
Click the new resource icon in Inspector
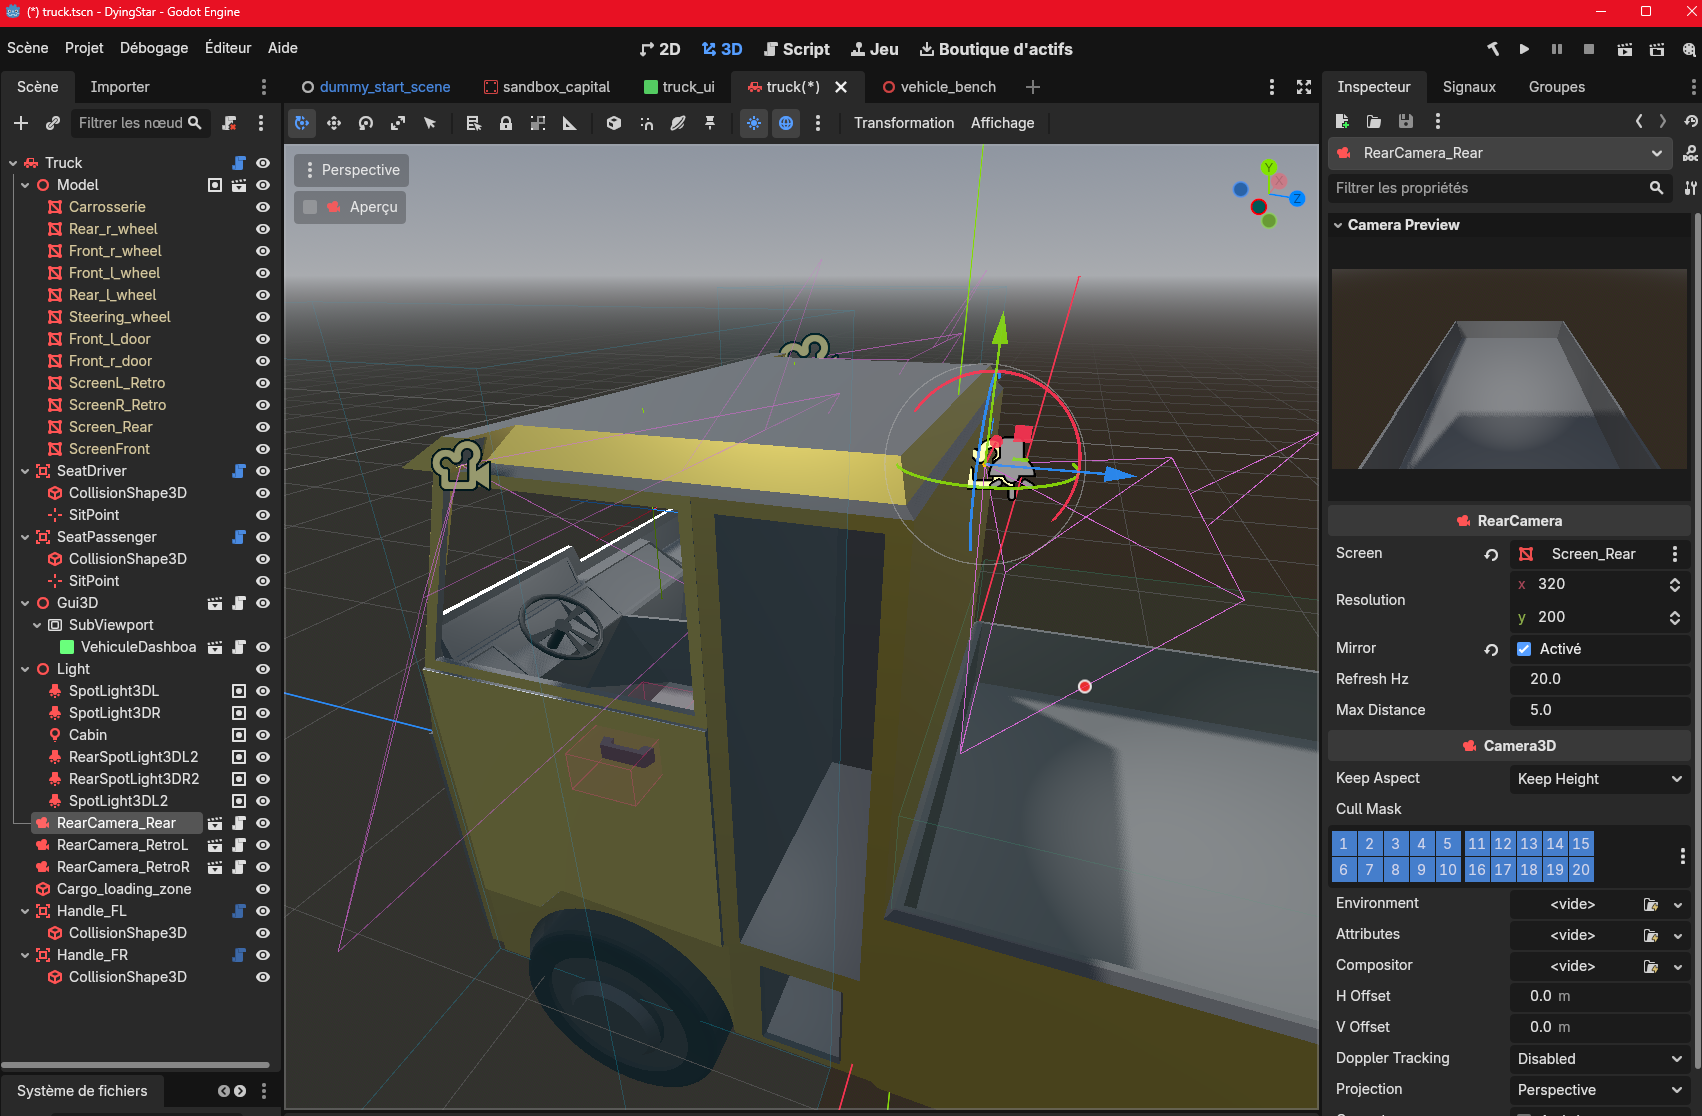1342,121
